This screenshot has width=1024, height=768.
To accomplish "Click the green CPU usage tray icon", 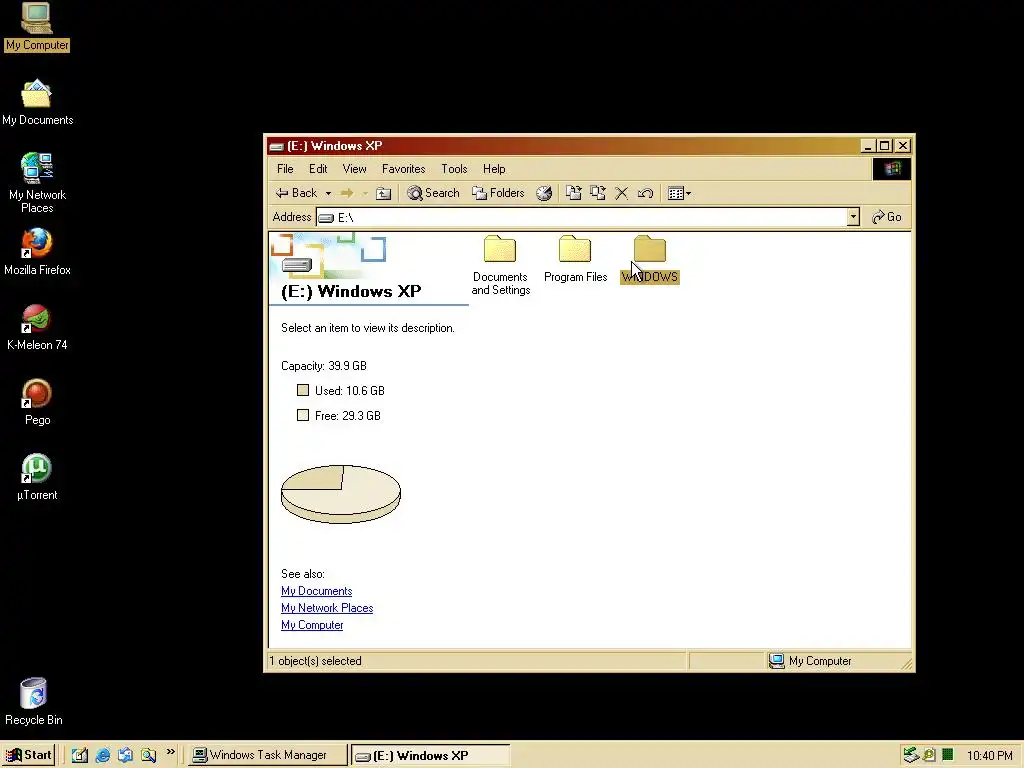I will pyautogui.click(x=948, y=756).
